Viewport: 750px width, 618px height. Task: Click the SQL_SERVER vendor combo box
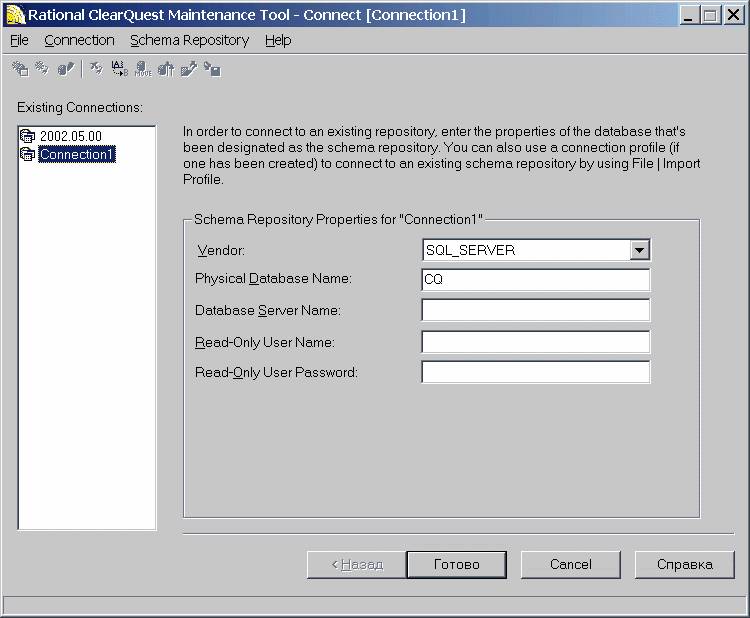tap(525, 250)
